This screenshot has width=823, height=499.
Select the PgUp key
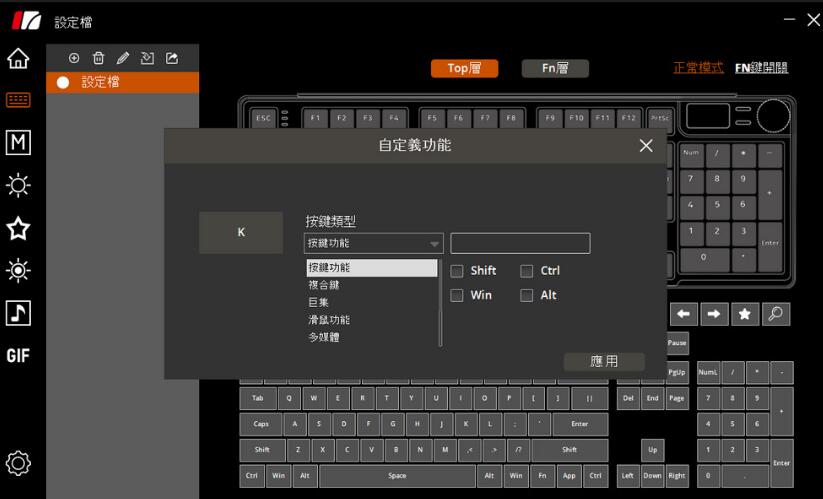(x=677, y=372)
